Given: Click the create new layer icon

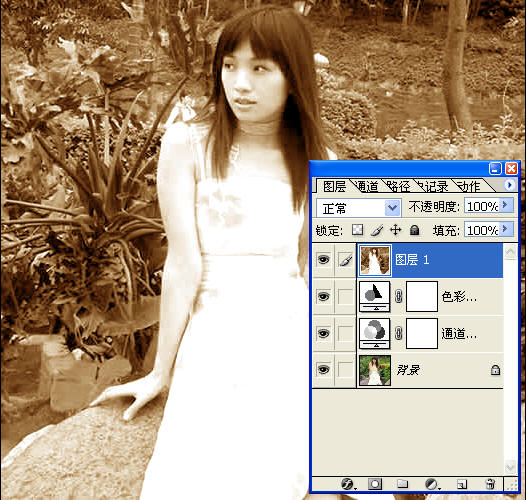Looking at the screenshot, I should pos(462,484).
